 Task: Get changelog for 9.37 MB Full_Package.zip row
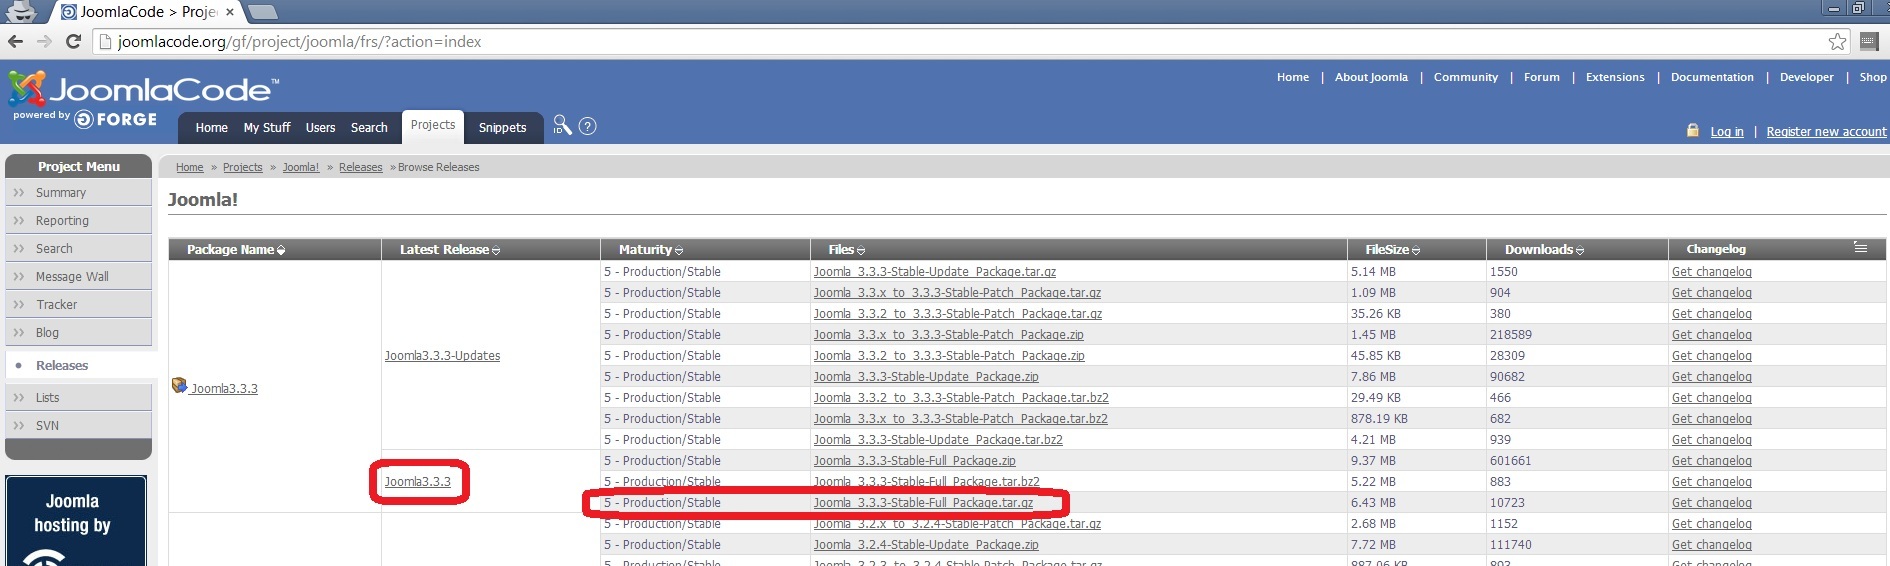1711,461
